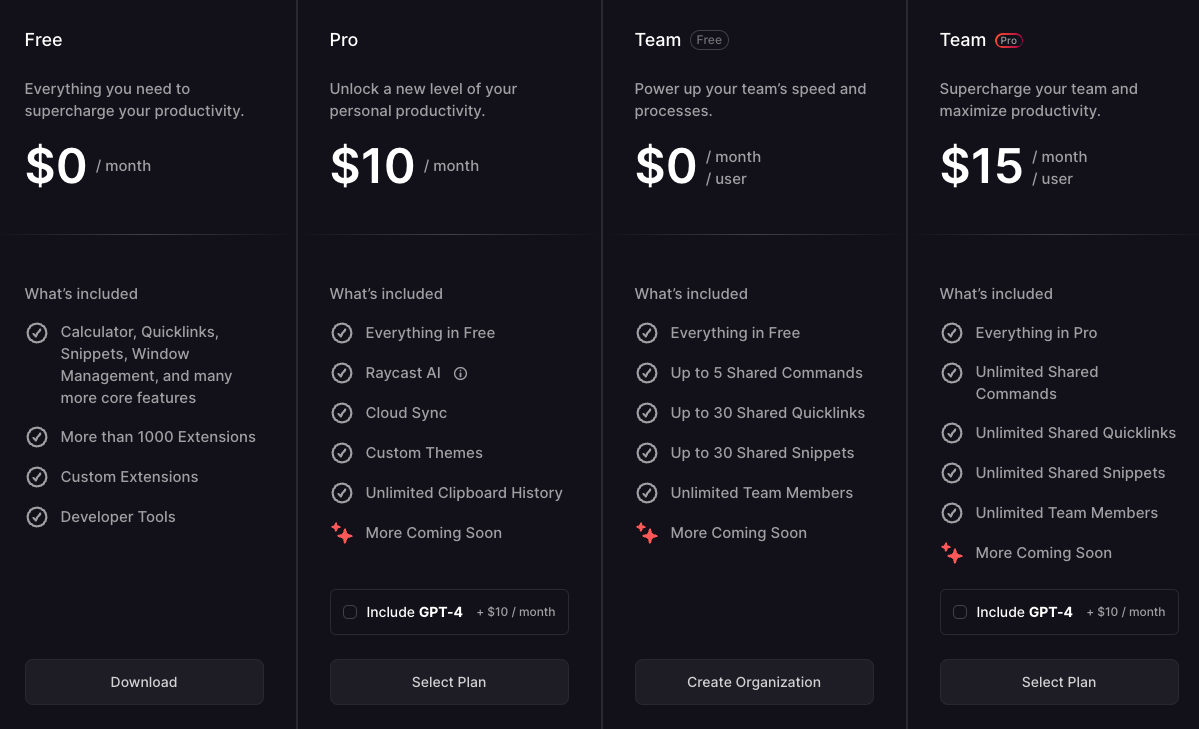Click the checkmark icon beside Developer Tools

(37, 517)
